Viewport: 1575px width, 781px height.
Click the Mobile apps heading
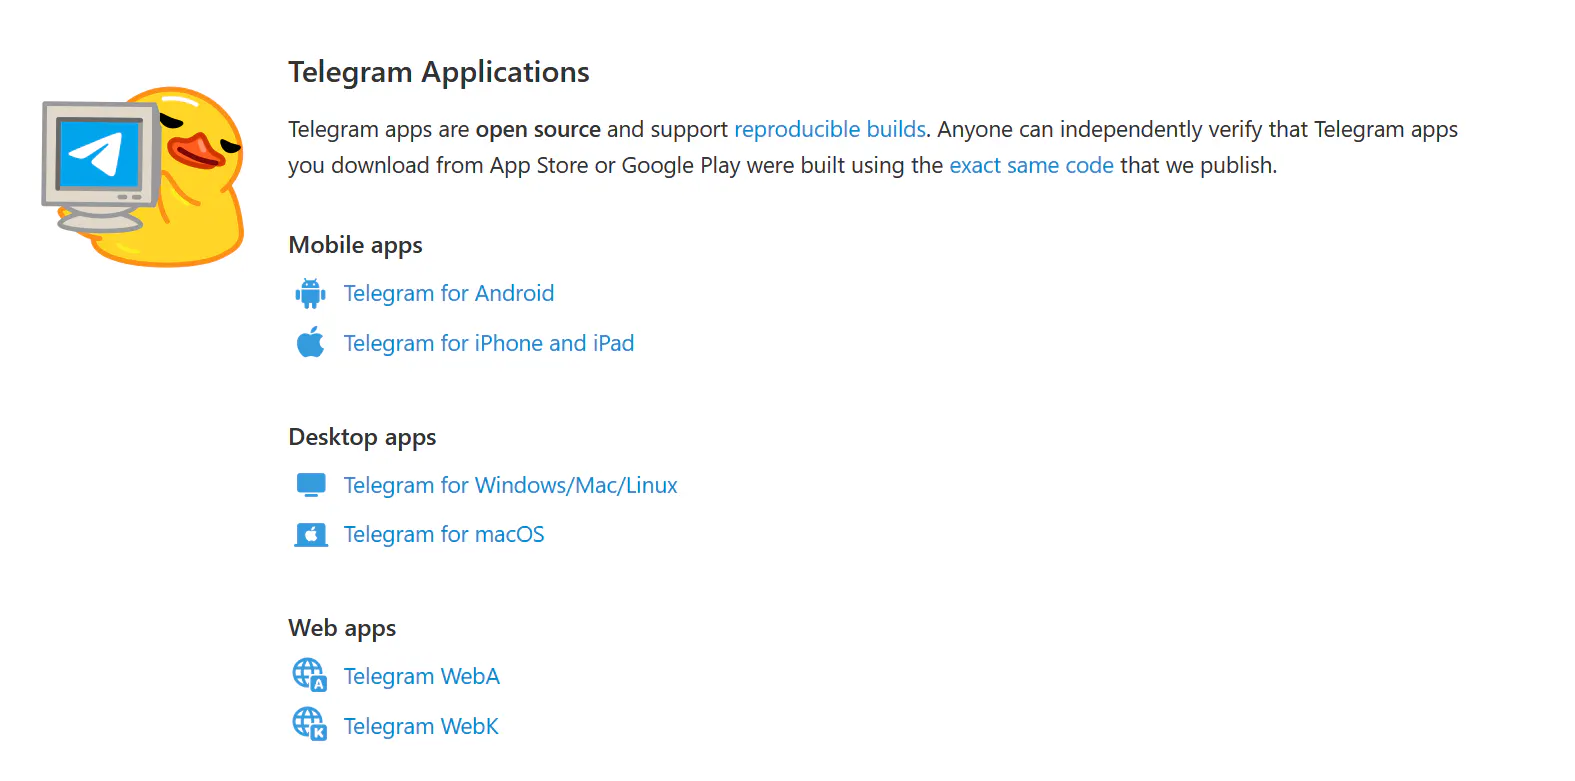(355, 245)
